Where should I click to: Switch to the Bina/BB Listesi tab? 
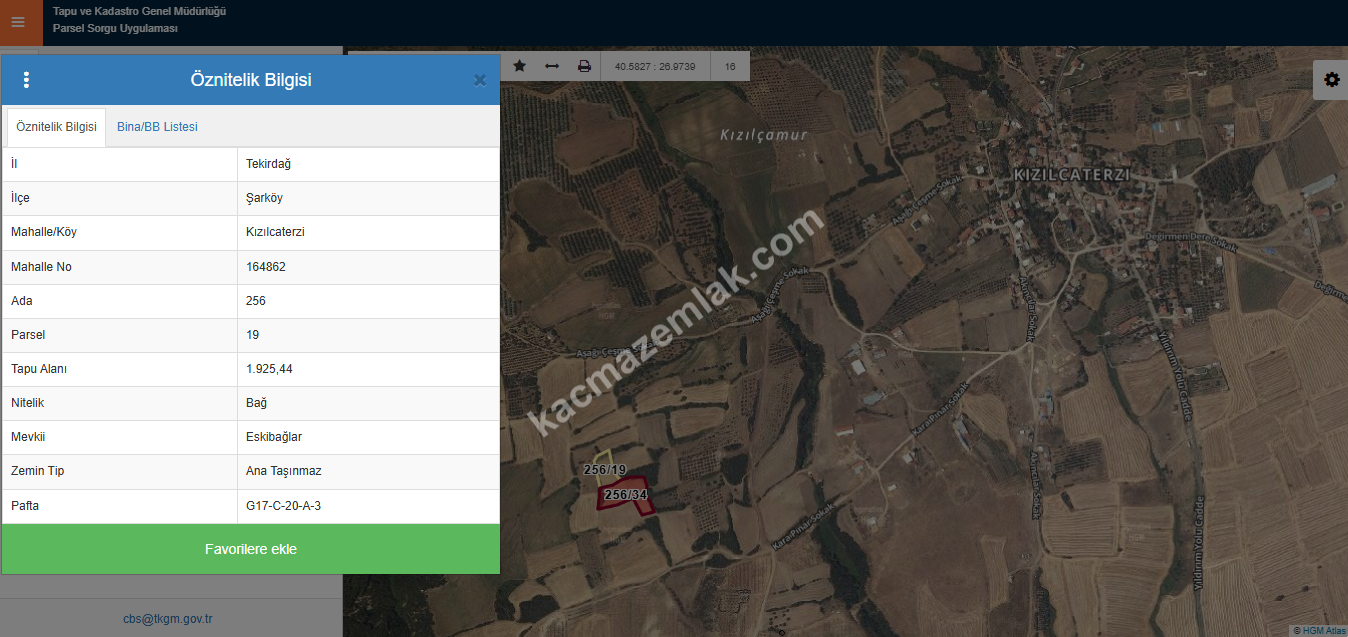(x=157, y=127)
